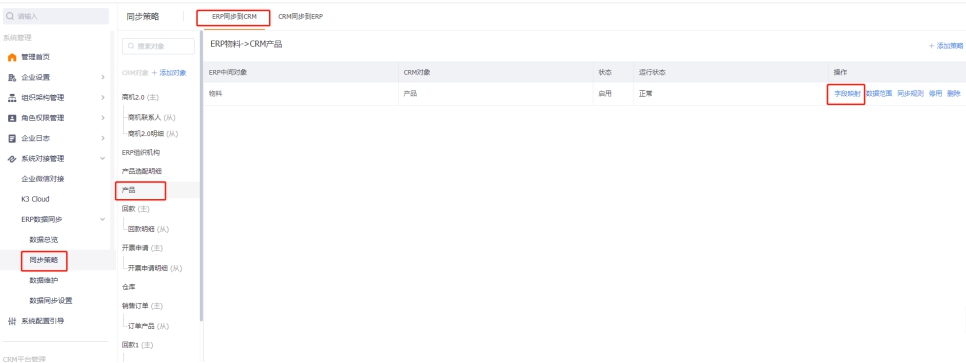Focus the 请输入 sidebar search field
This screenshot has height=363, width=966.
pyautogui.click(x=56, y=17)
